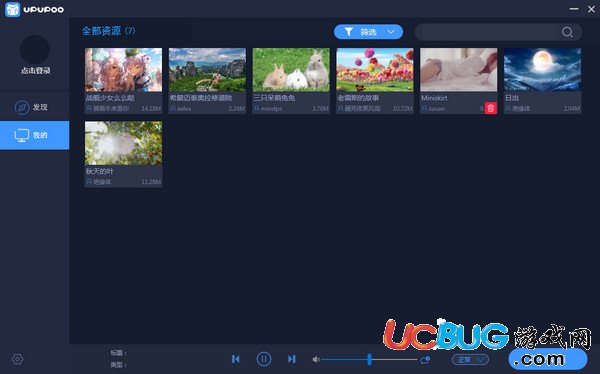
Task: Open the 正常 display mode dropdown
Action: pyautogui.click(x=470, y=359)
